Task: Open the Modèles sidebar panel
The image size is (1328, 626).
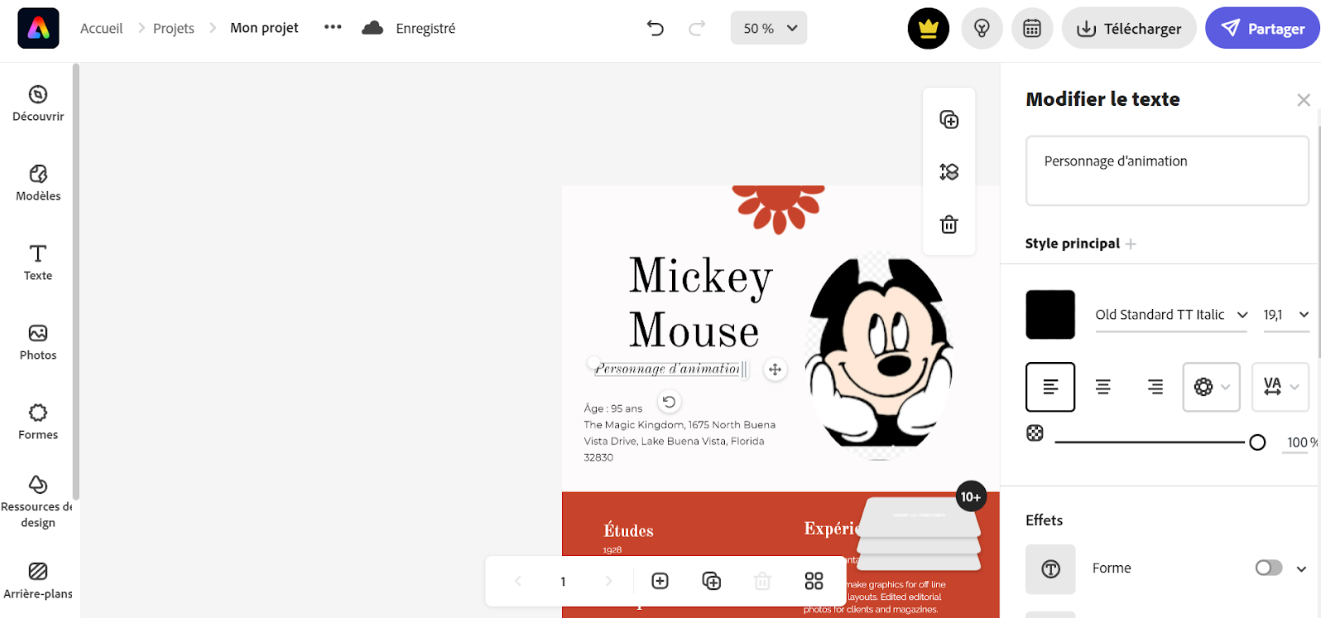Action: (38, 183)
